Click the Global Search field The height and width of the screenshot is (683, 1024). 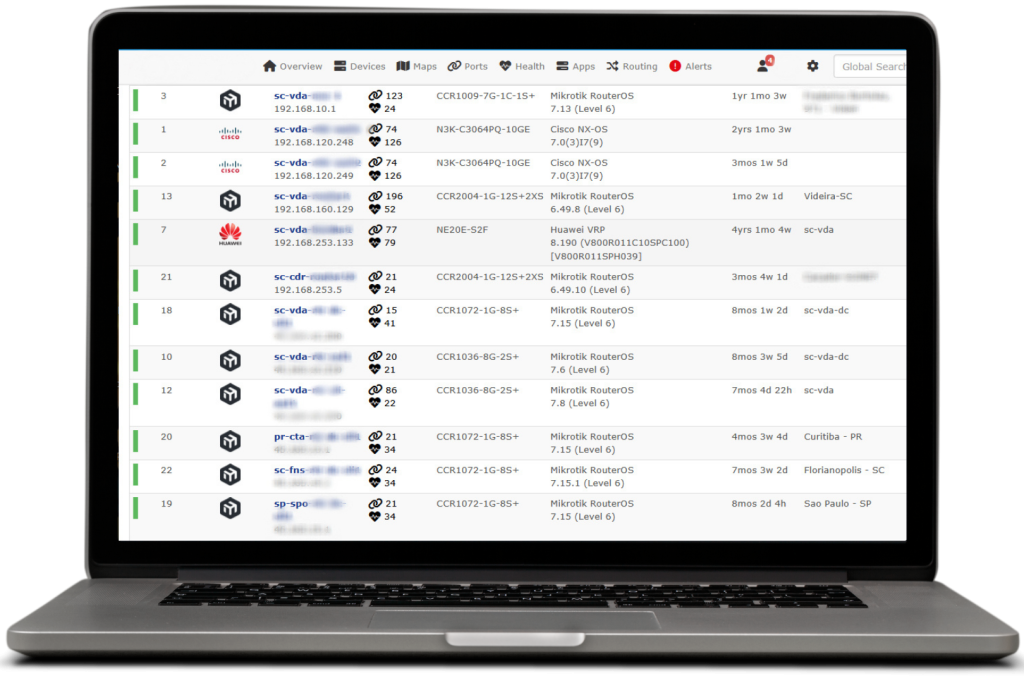pyautogui.click(x=870, y=67)
